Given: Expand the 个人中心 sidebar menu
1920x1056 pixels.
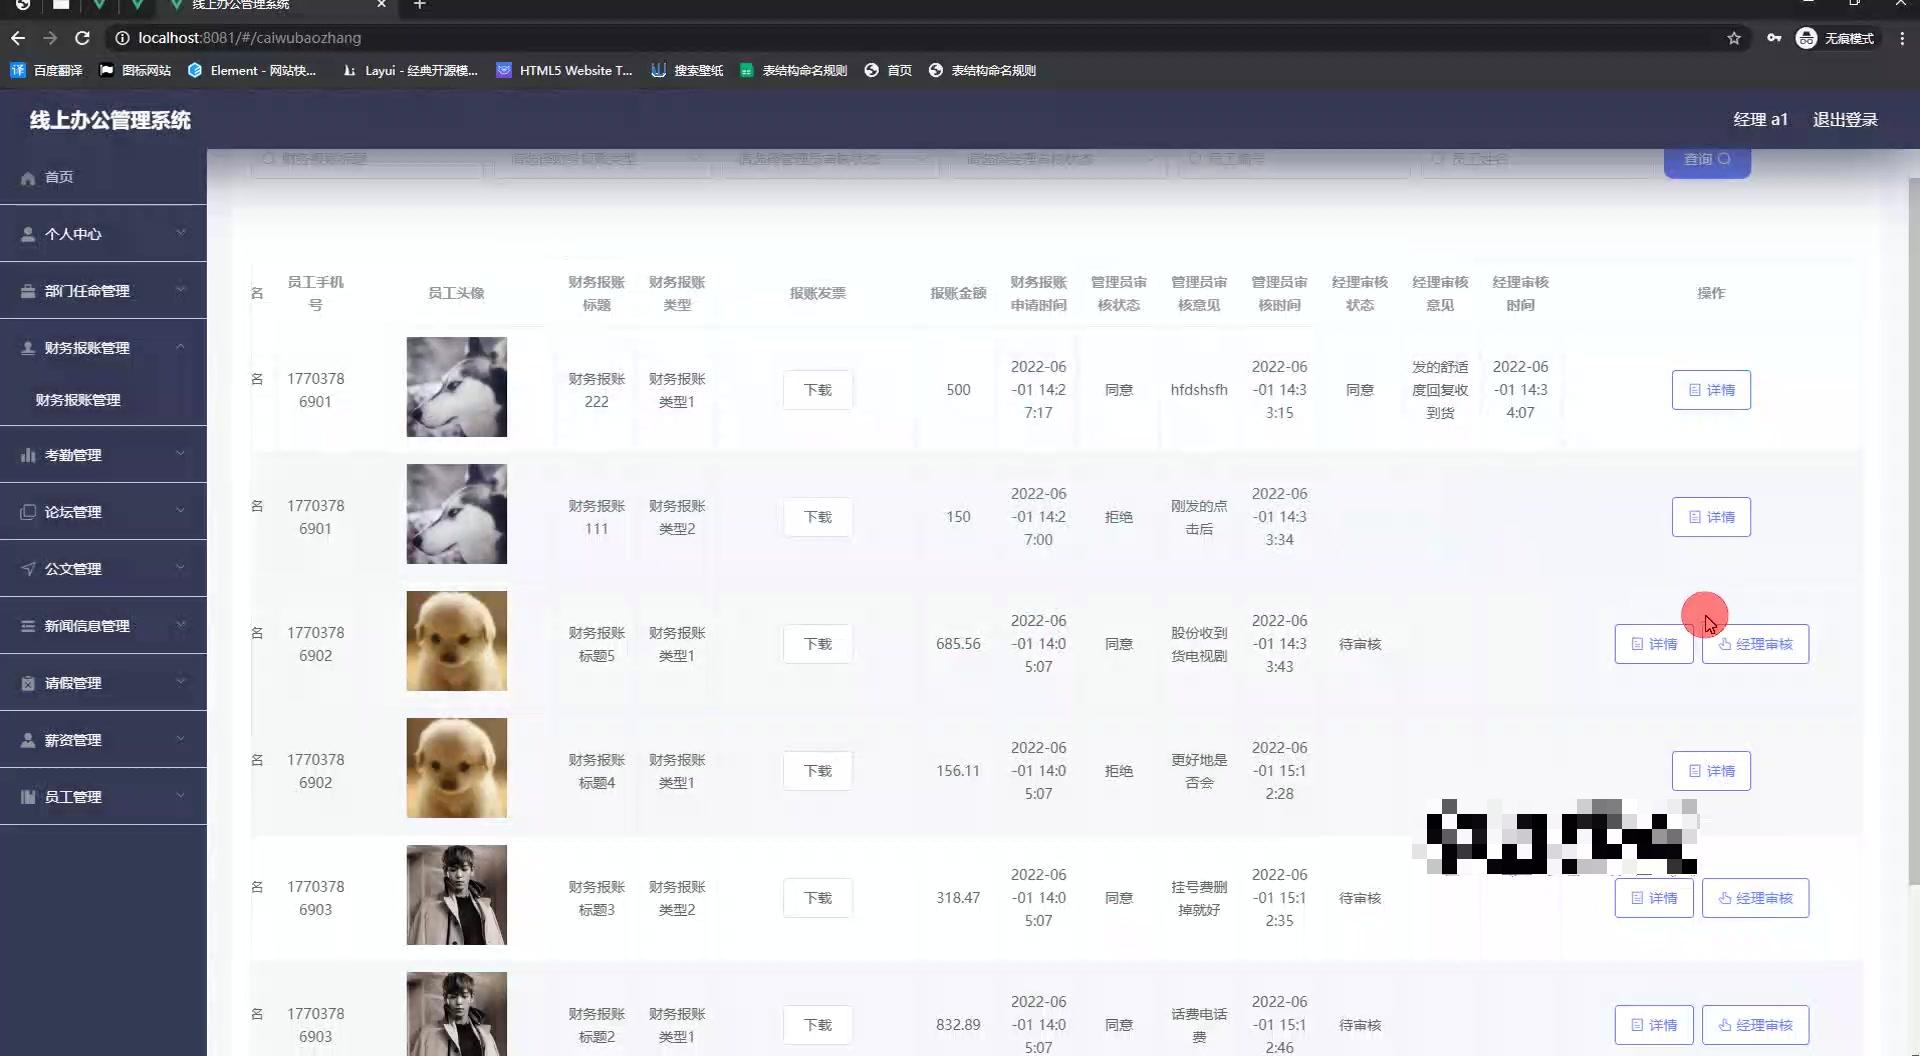Looking at the screenshot, I should (103, 234).
